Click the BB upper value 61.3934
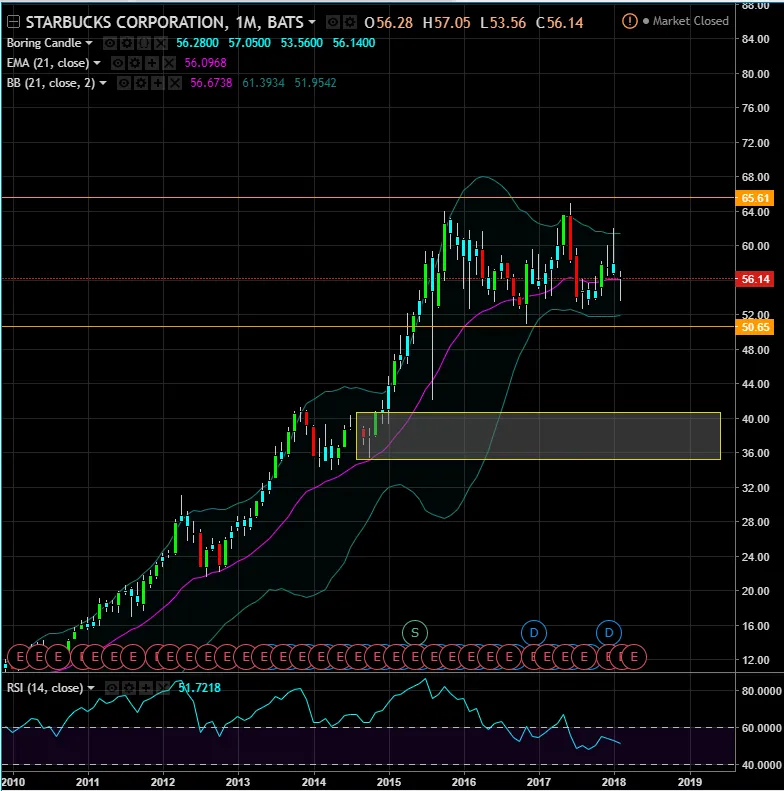This screenshot has height=791, width=784. pos(263,83)
